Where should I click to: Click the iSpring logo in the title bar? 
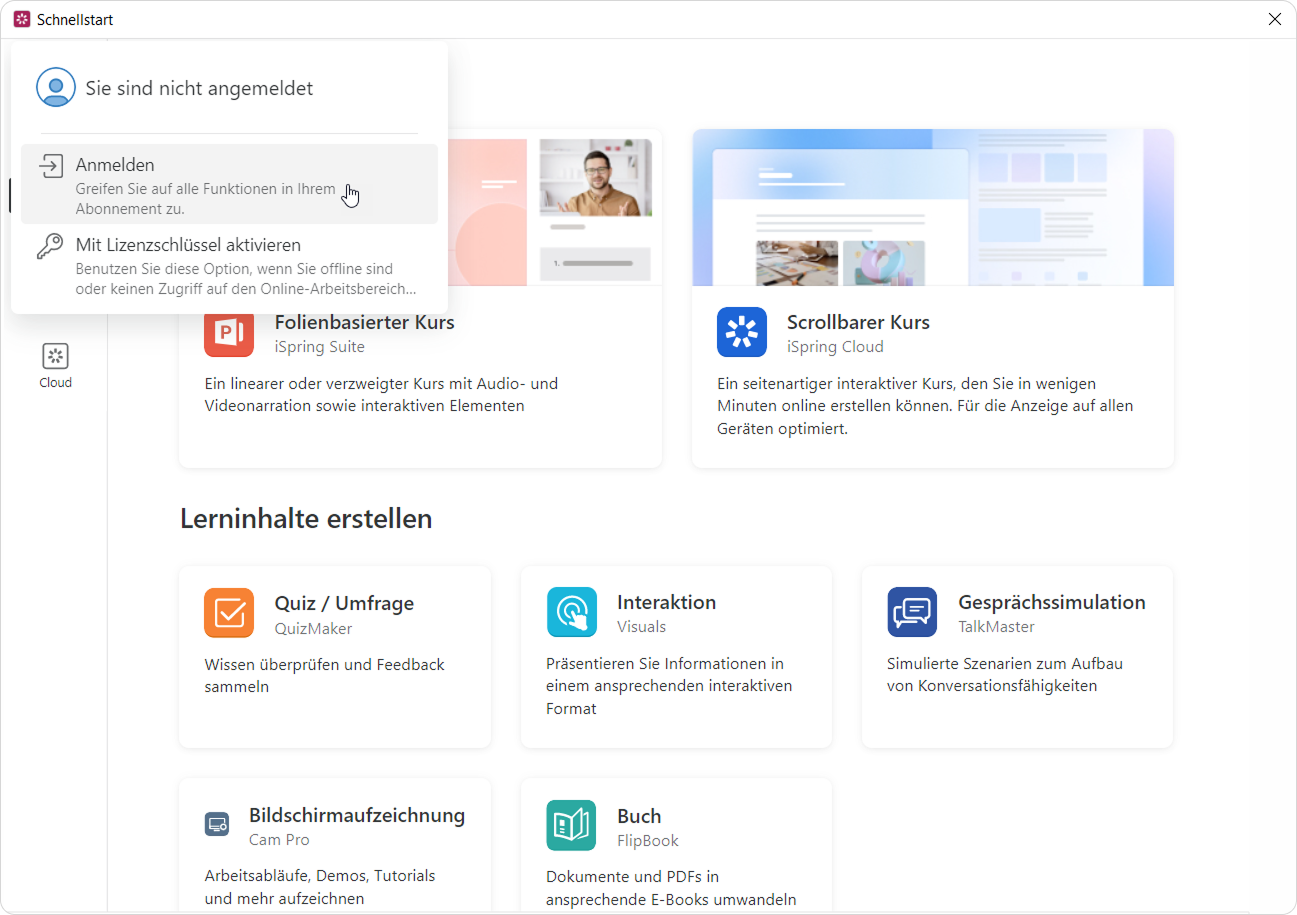coord(22,19)
